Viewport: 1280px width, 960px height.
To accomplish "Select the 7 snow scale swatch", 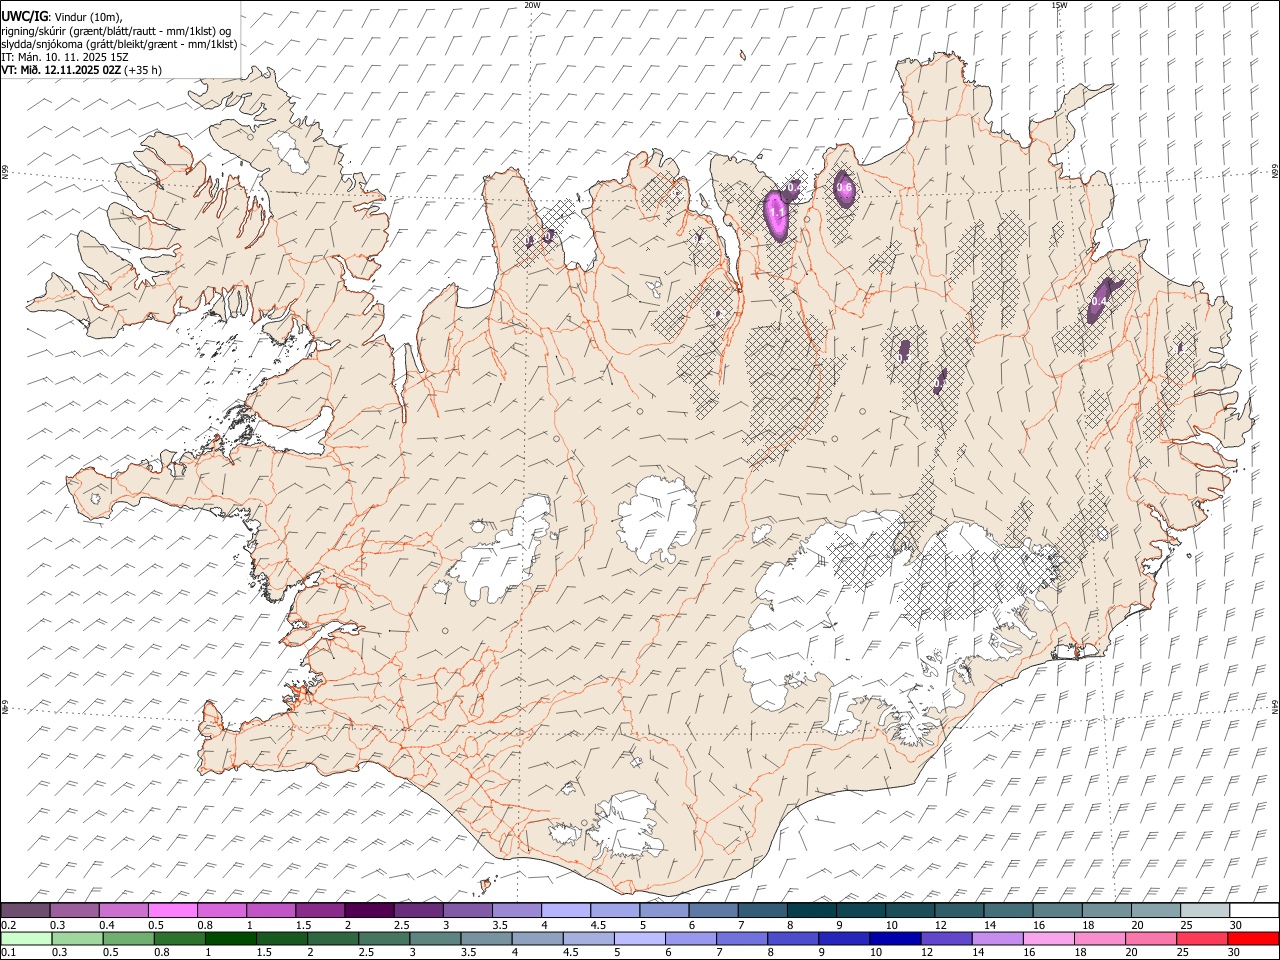I will 762,911.
